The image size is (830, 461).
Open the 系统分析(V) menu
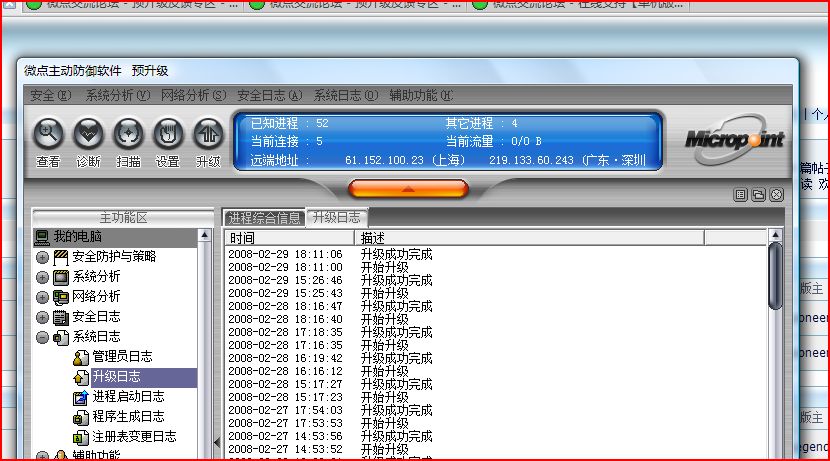(x=118, y=95)
